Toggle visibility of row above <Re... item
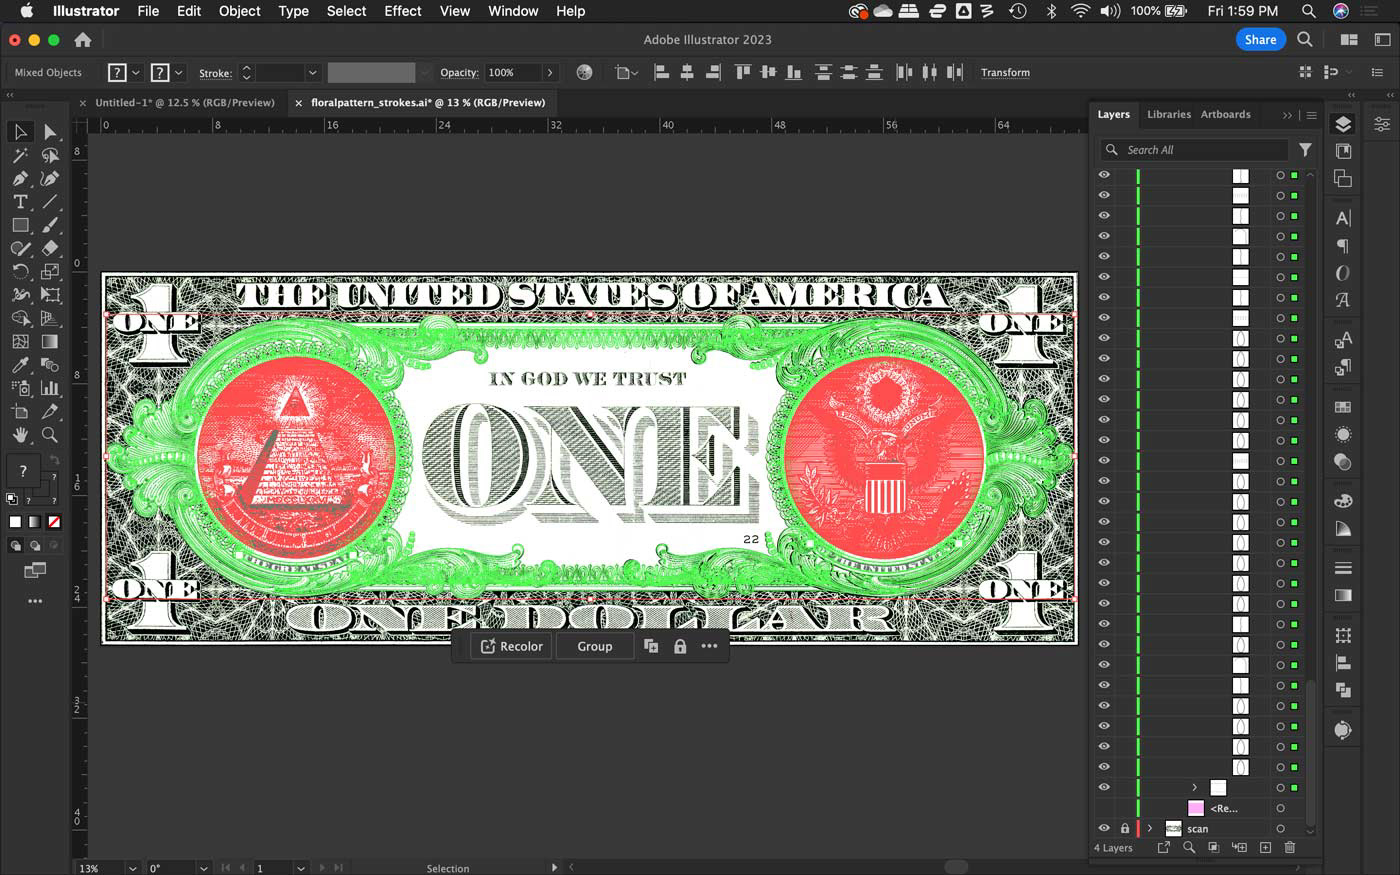Screen dimensions: 1400x875 [x=1104, y=788]
